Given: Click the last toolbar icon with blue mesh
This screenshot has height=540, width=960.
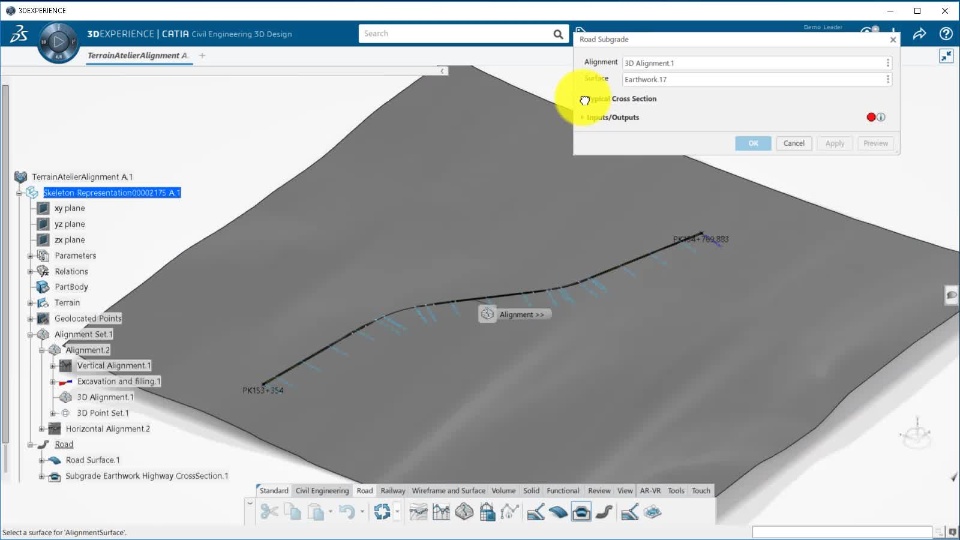Looking at the screenshot, I should click(653, 511).
